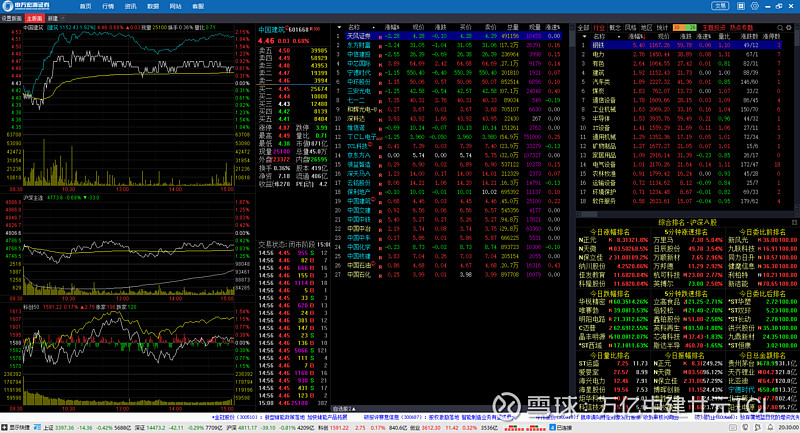Select 中国石化 row in watchlist
Viewport: 800px width, 433px height.
tap(447, 274)
